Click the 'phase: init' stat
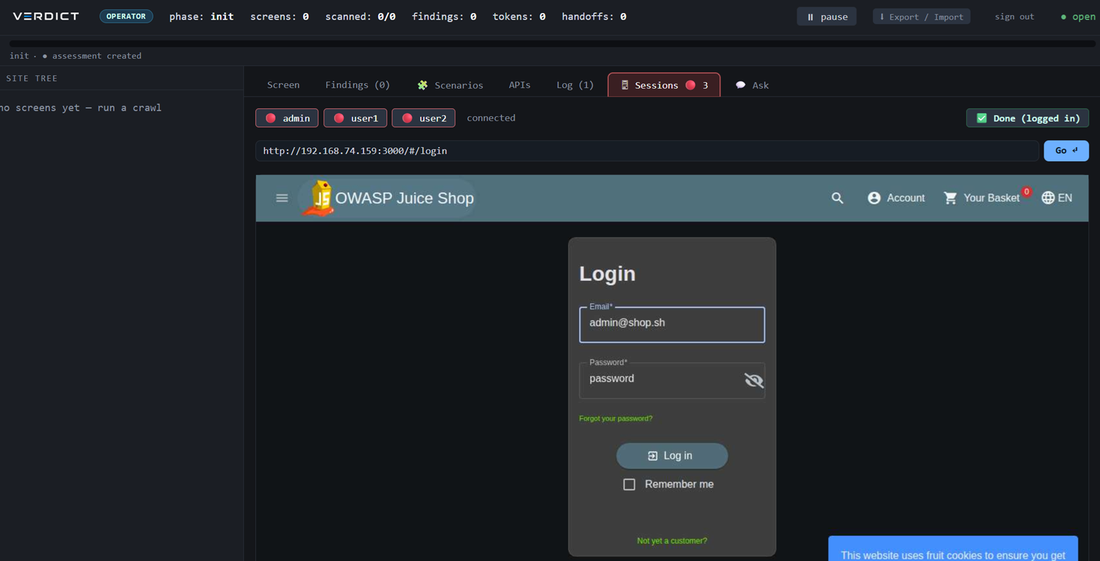The image size is (1100, 561). click(x=201, y=16)
